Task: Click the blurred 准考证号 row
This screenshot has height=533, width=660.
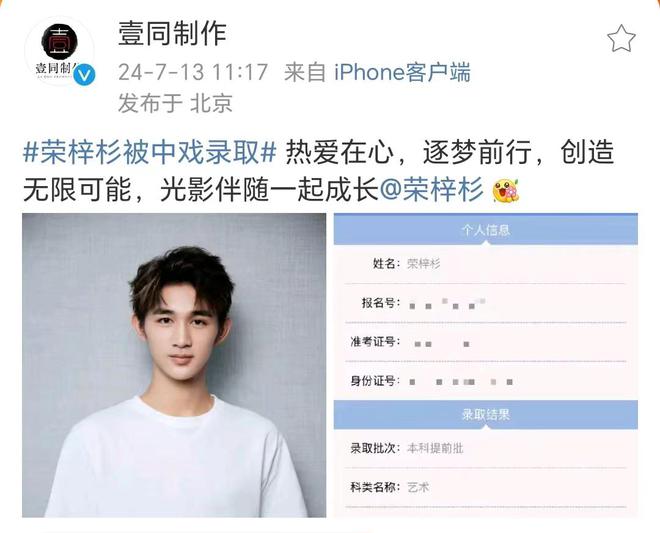Action: point(486,342)
